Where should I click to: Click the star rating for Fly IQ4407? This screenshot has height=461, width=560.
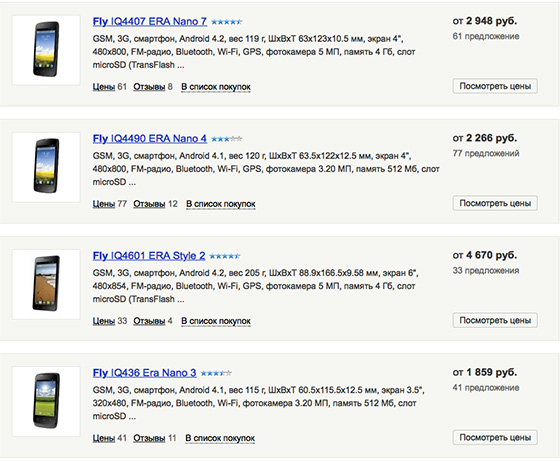coord(226,22)
